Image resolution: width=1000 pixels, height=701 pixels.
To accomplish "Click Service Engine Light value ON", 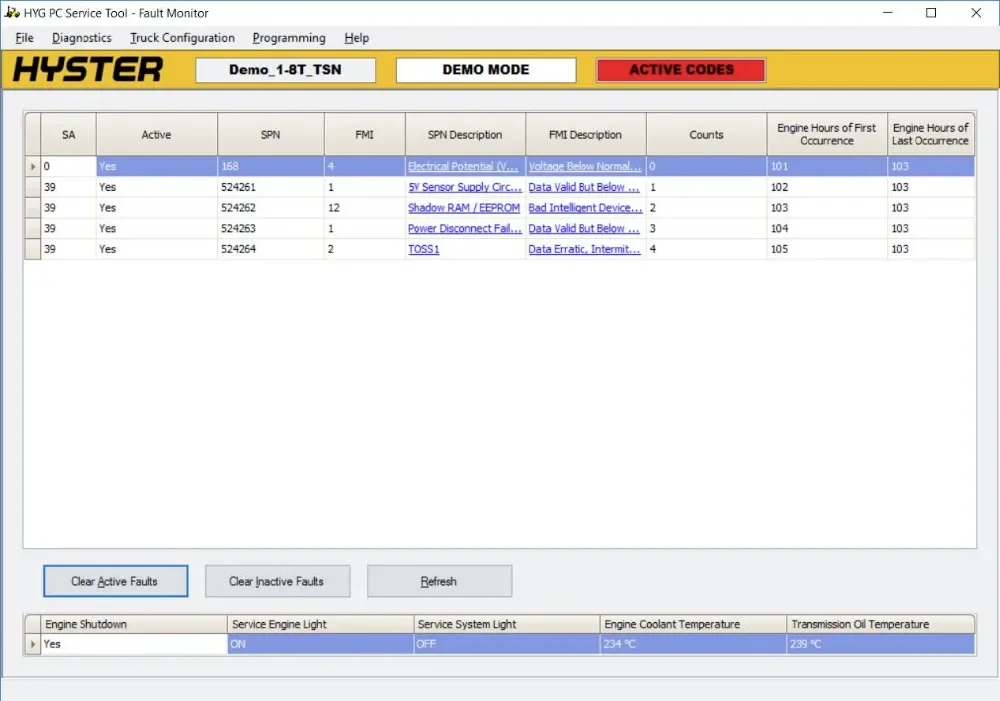I will [x=321, y=644].
